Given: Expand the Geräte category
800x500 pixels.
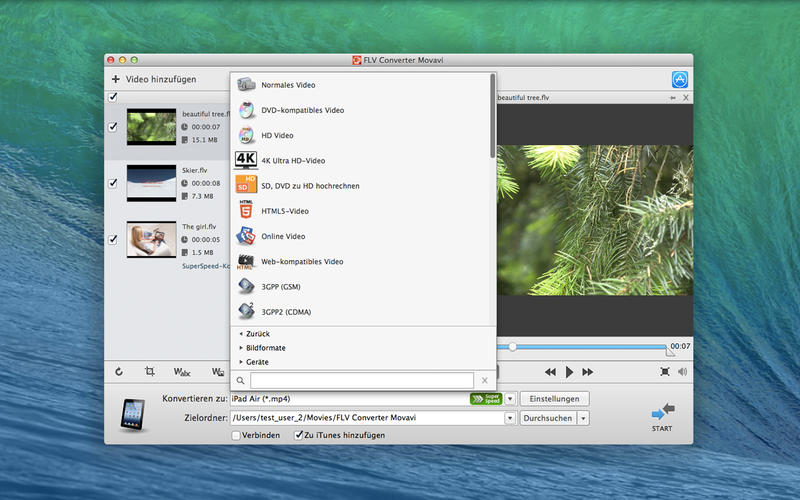Looking at the screenshot, I should [x=254, y=362].
